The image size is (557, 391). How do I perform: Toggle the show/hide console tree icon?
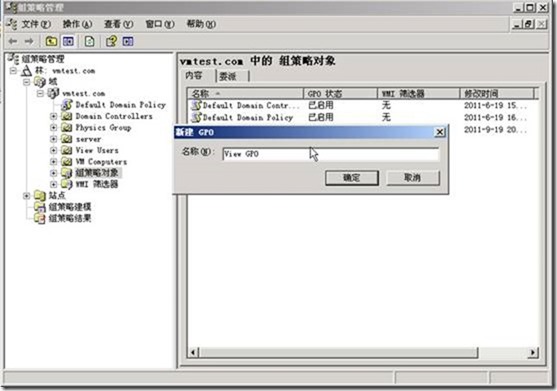68,42
